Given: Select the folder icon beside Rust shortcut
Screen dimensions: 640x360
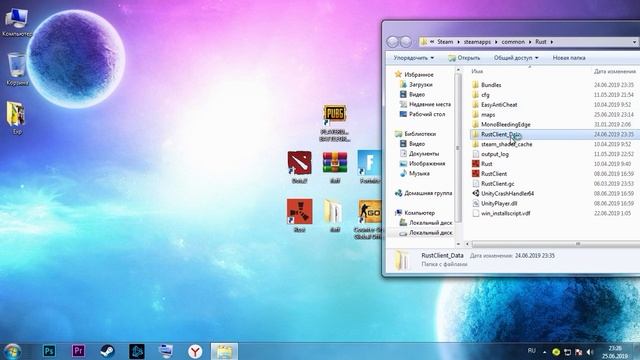Looking at the screenshot, I should (335, 215).
